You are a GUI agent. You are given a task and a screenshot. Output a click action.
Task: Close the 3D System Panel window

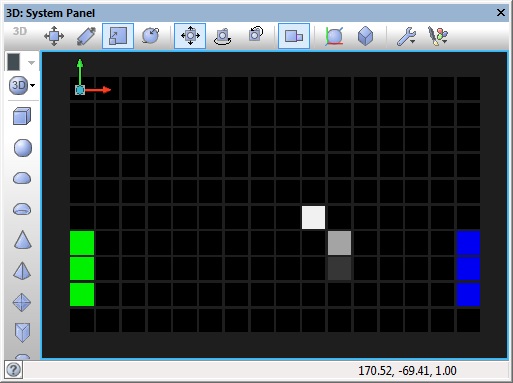pos(501,13)
